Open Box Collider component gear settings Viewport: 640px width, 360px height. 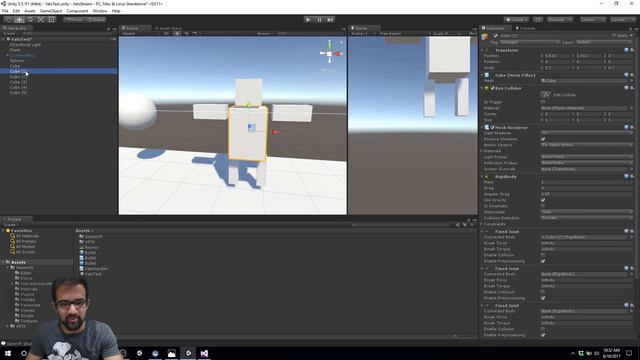point(632,88)
